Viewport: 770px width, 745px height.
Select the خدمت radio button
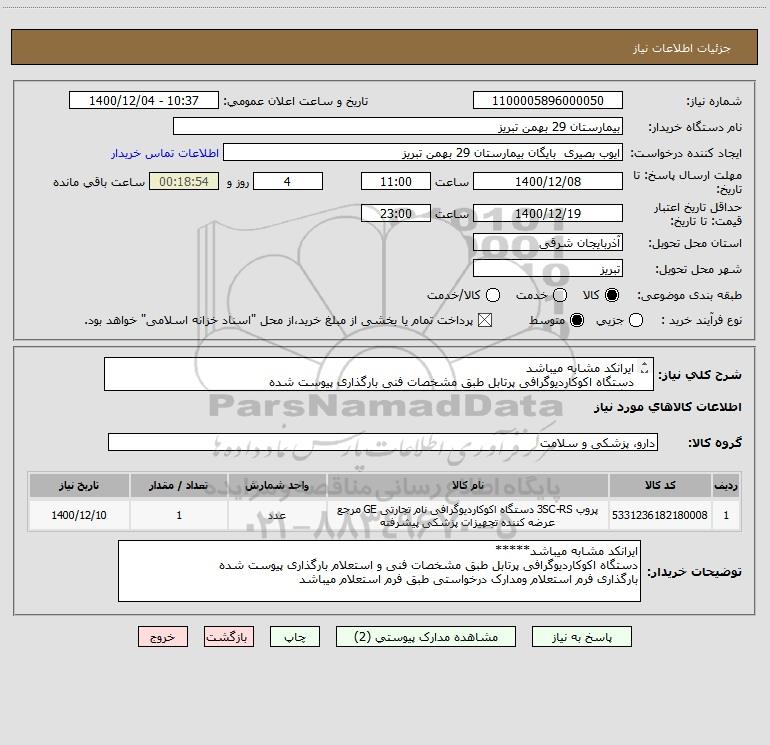point(560,295)
